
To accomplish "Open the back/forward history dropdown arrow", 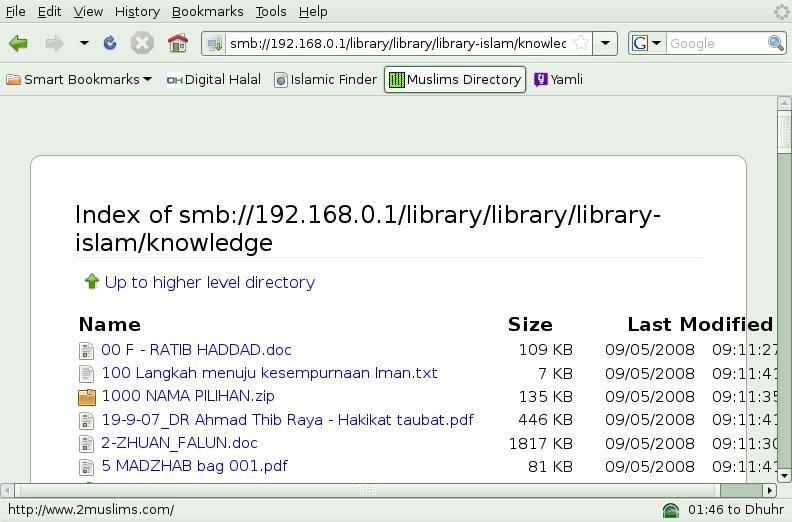I will 84,43.
